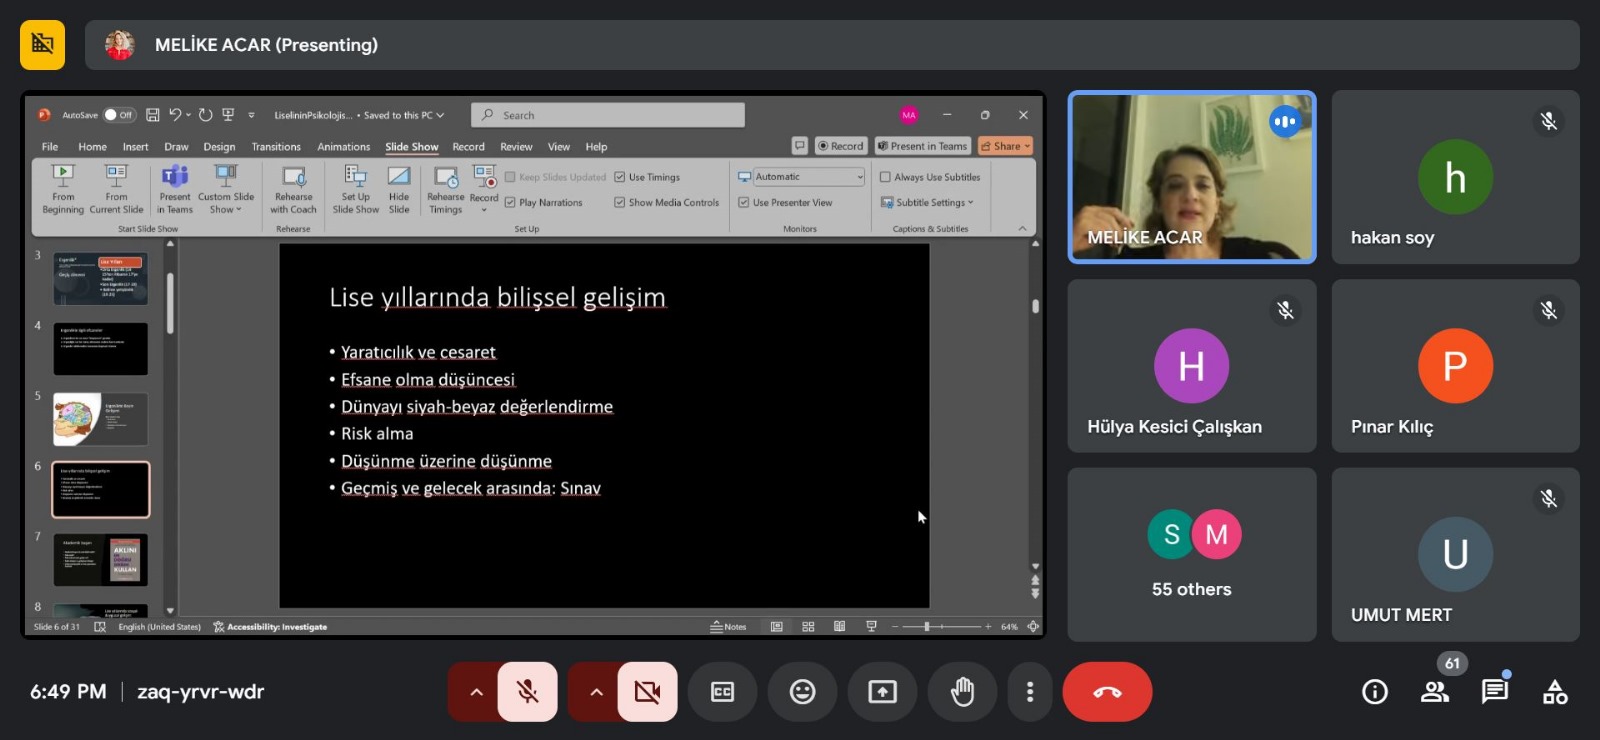1600x740 pixels.
Task: Select slide 7 thumbnail in slide panel
Action: [x=100, y=559]
